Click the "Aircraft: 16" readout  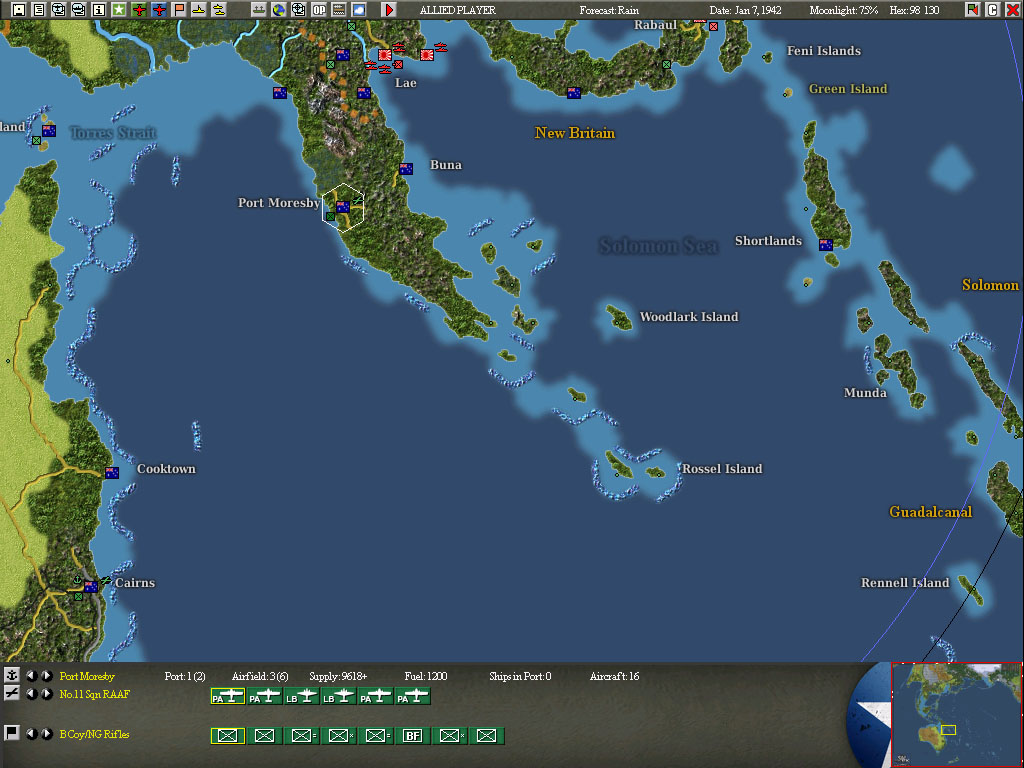pos(615,676)
